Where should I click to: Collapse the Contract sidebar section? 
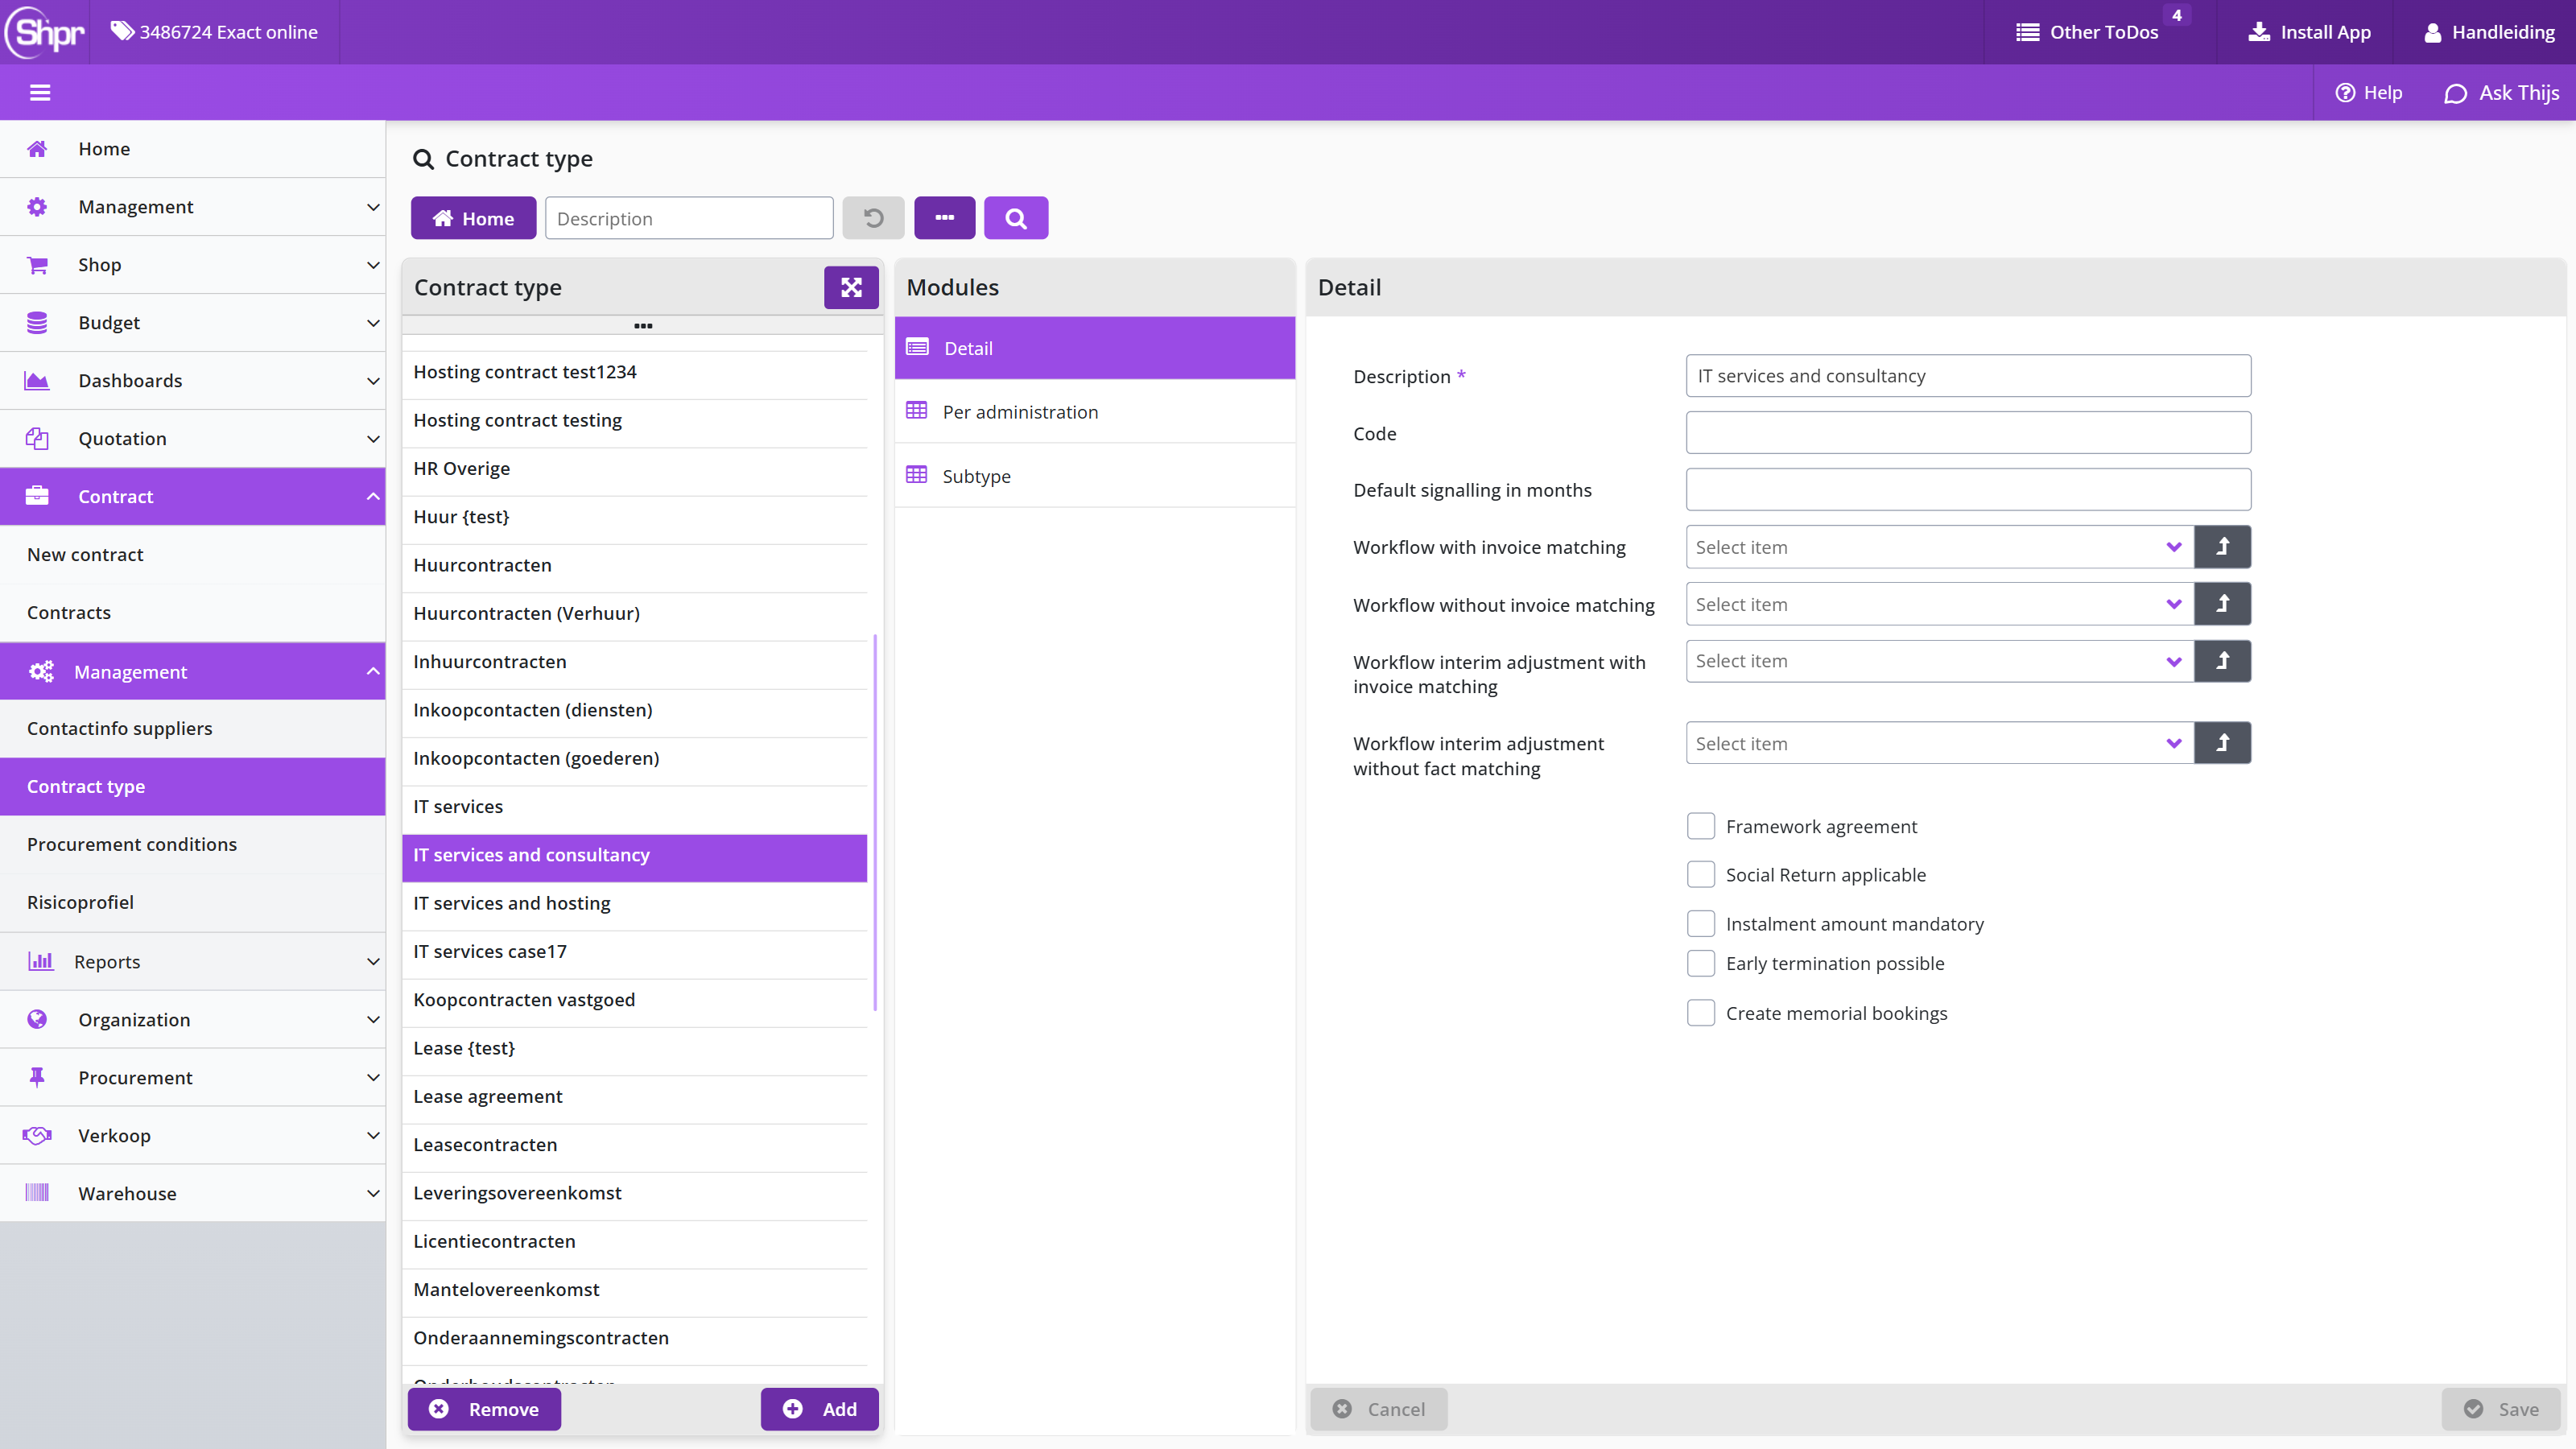point(192,497)
